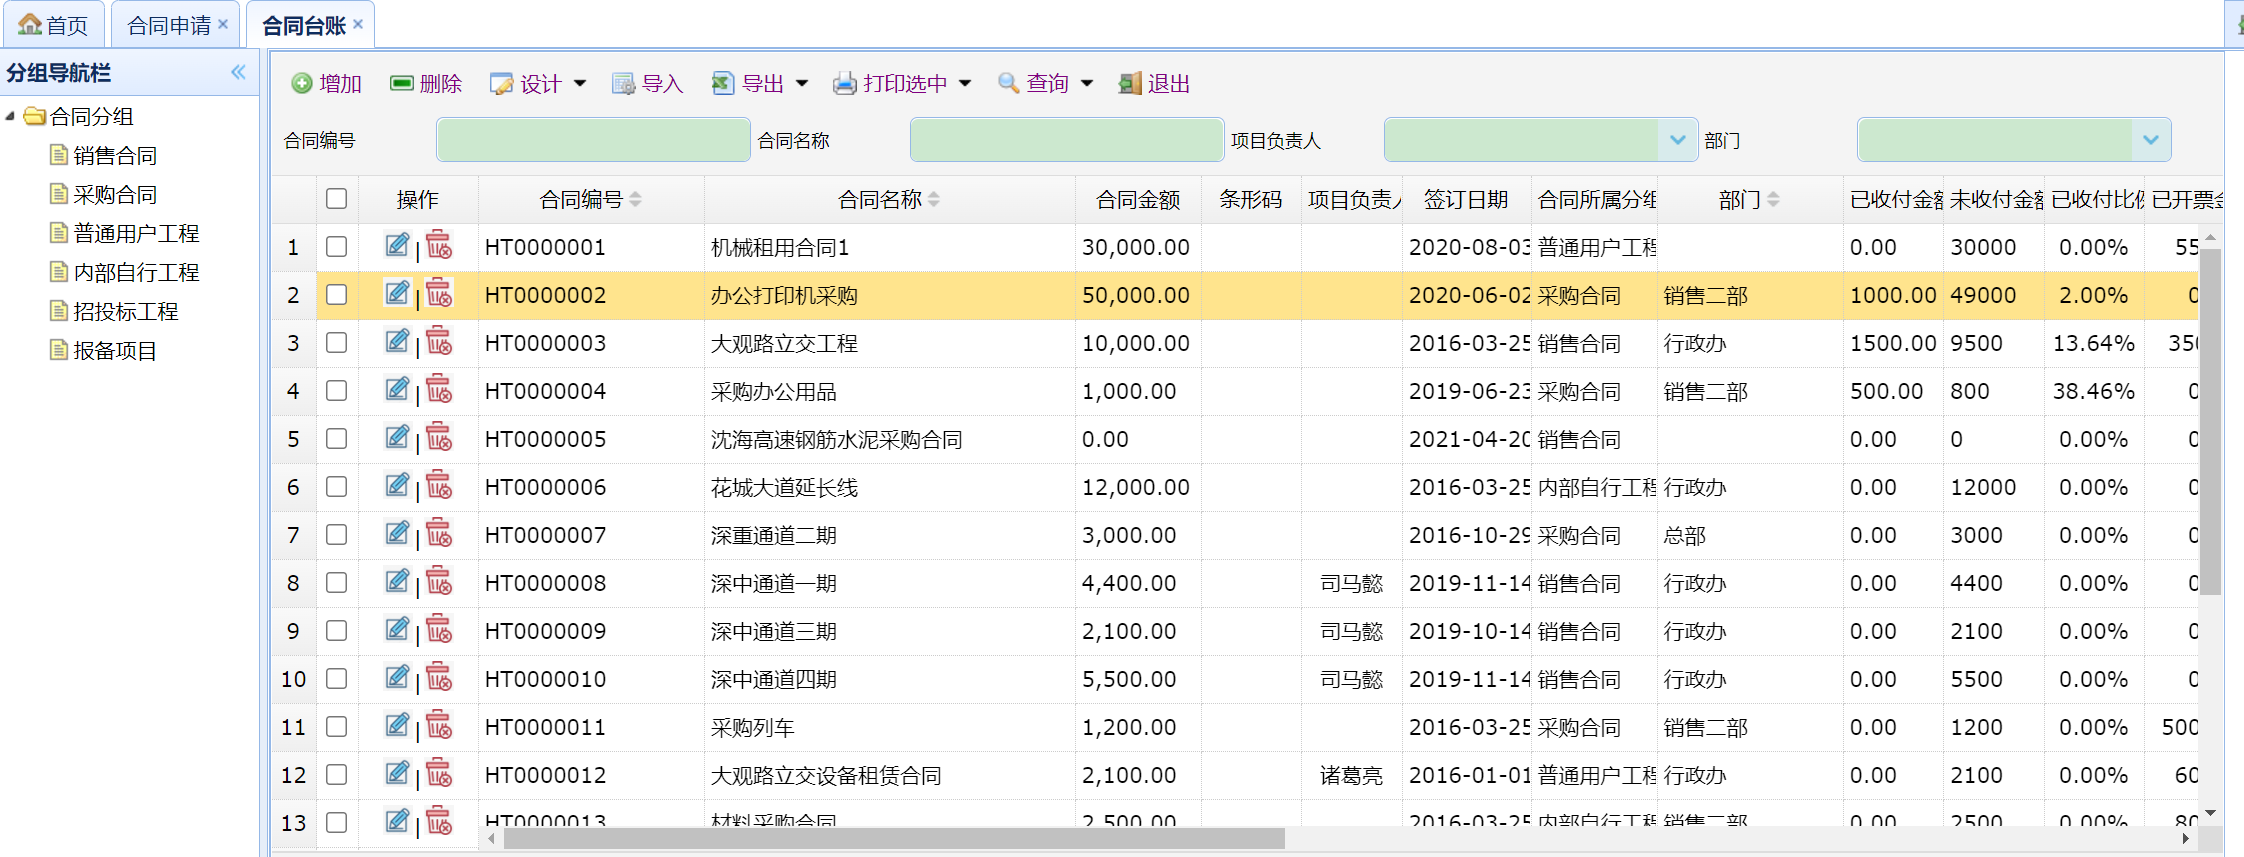Delete the HT0000002 row via trash icon
The width and height of the screenshot is (2244, 857).
[x=439, y=293]
